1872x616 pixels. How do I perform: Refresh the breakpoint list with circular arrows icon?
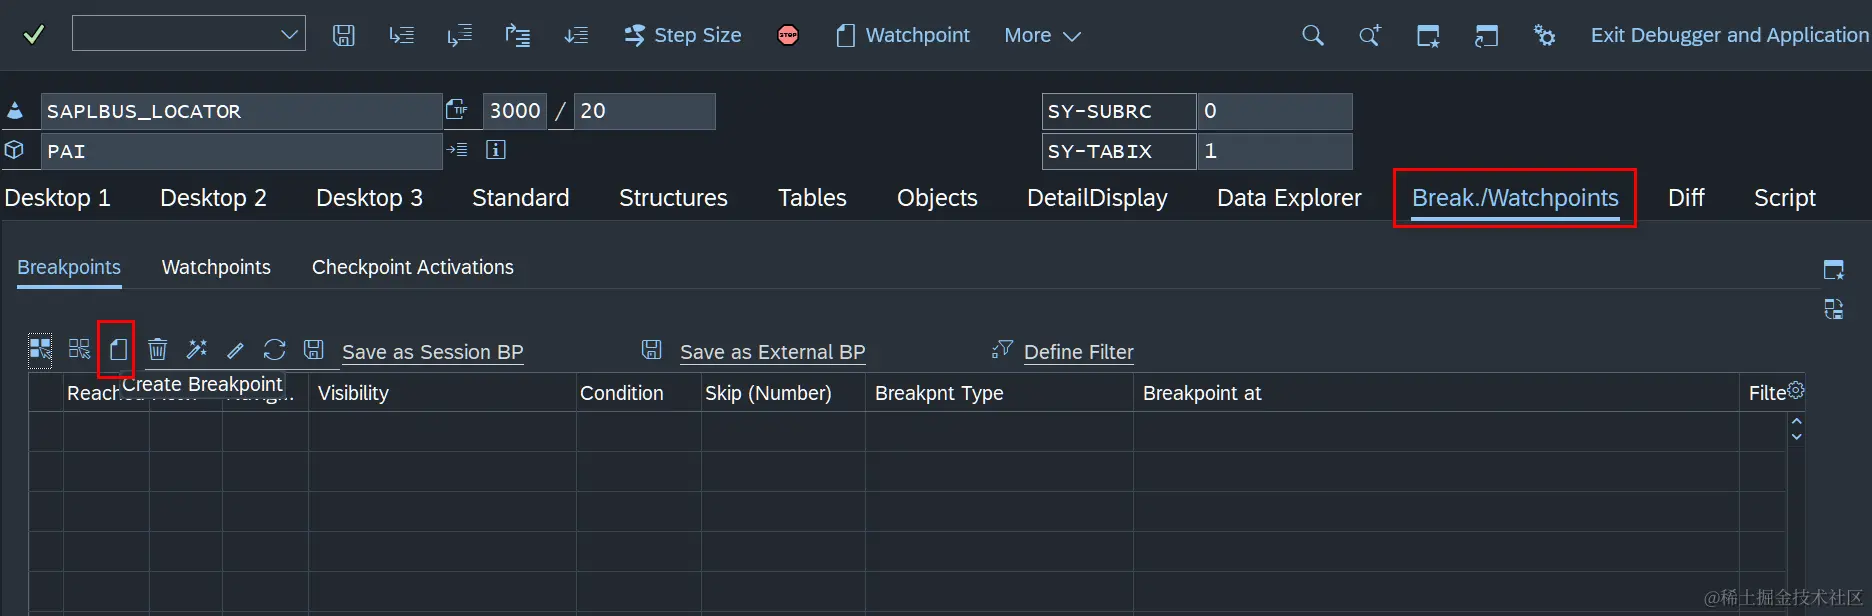274,349
